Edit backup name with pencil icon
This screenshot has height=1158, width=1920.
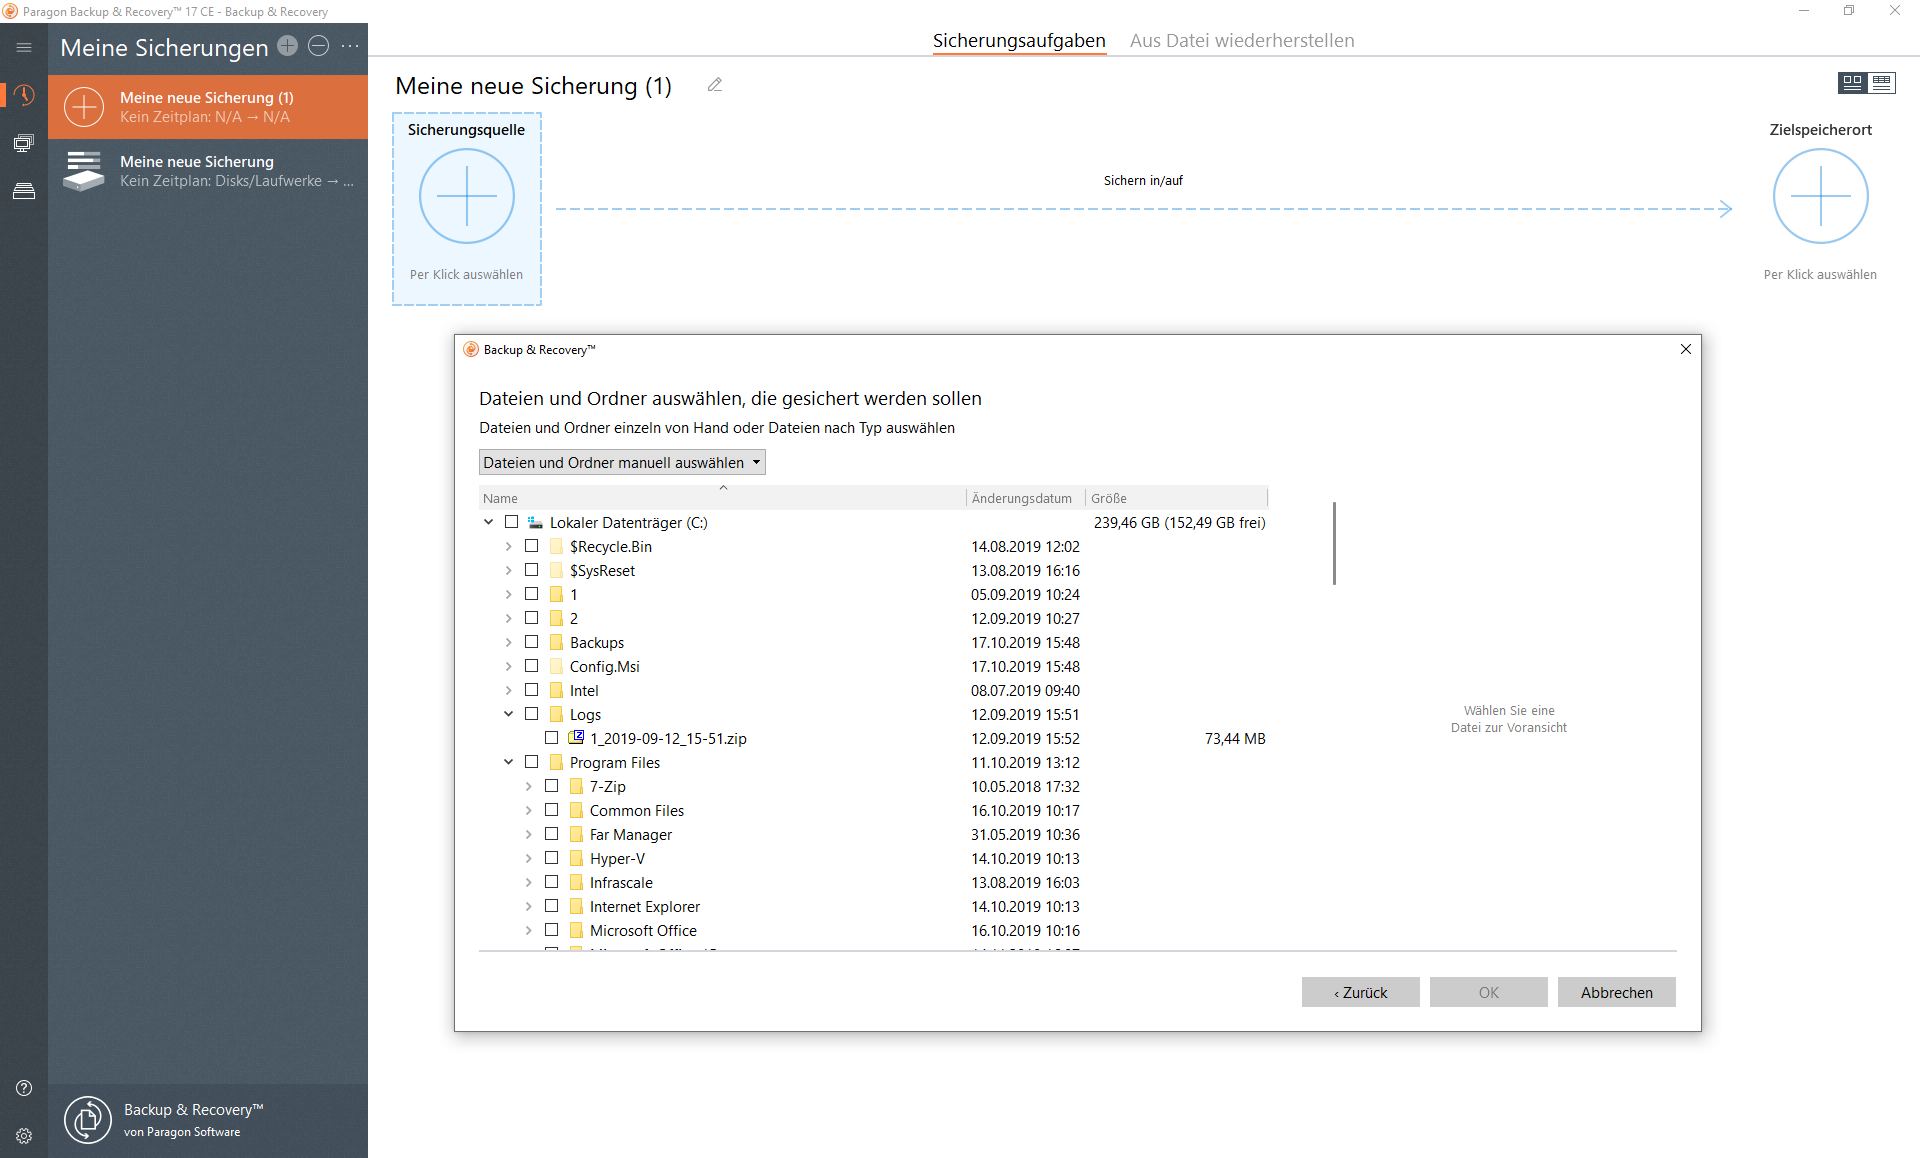[x=714, y=85]
